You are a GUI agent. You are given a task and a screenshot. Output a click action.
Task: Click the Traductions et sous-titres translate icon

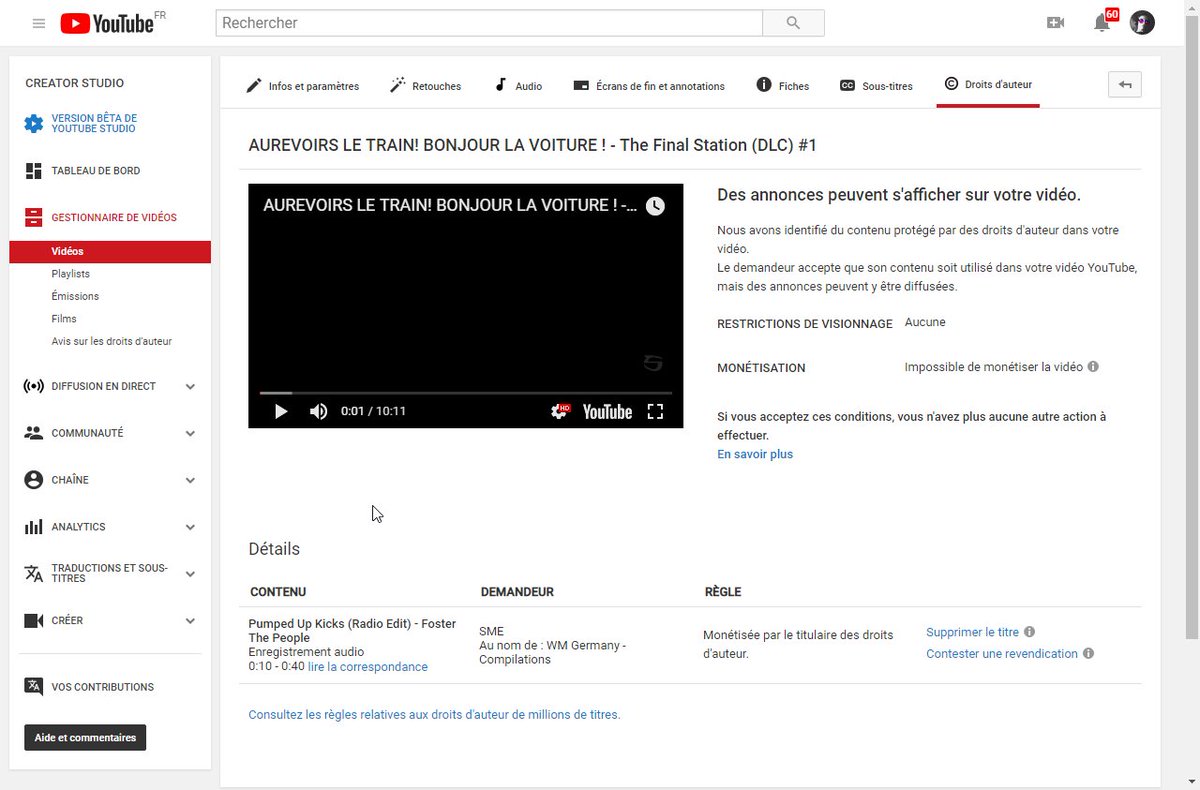click(34, 573)
